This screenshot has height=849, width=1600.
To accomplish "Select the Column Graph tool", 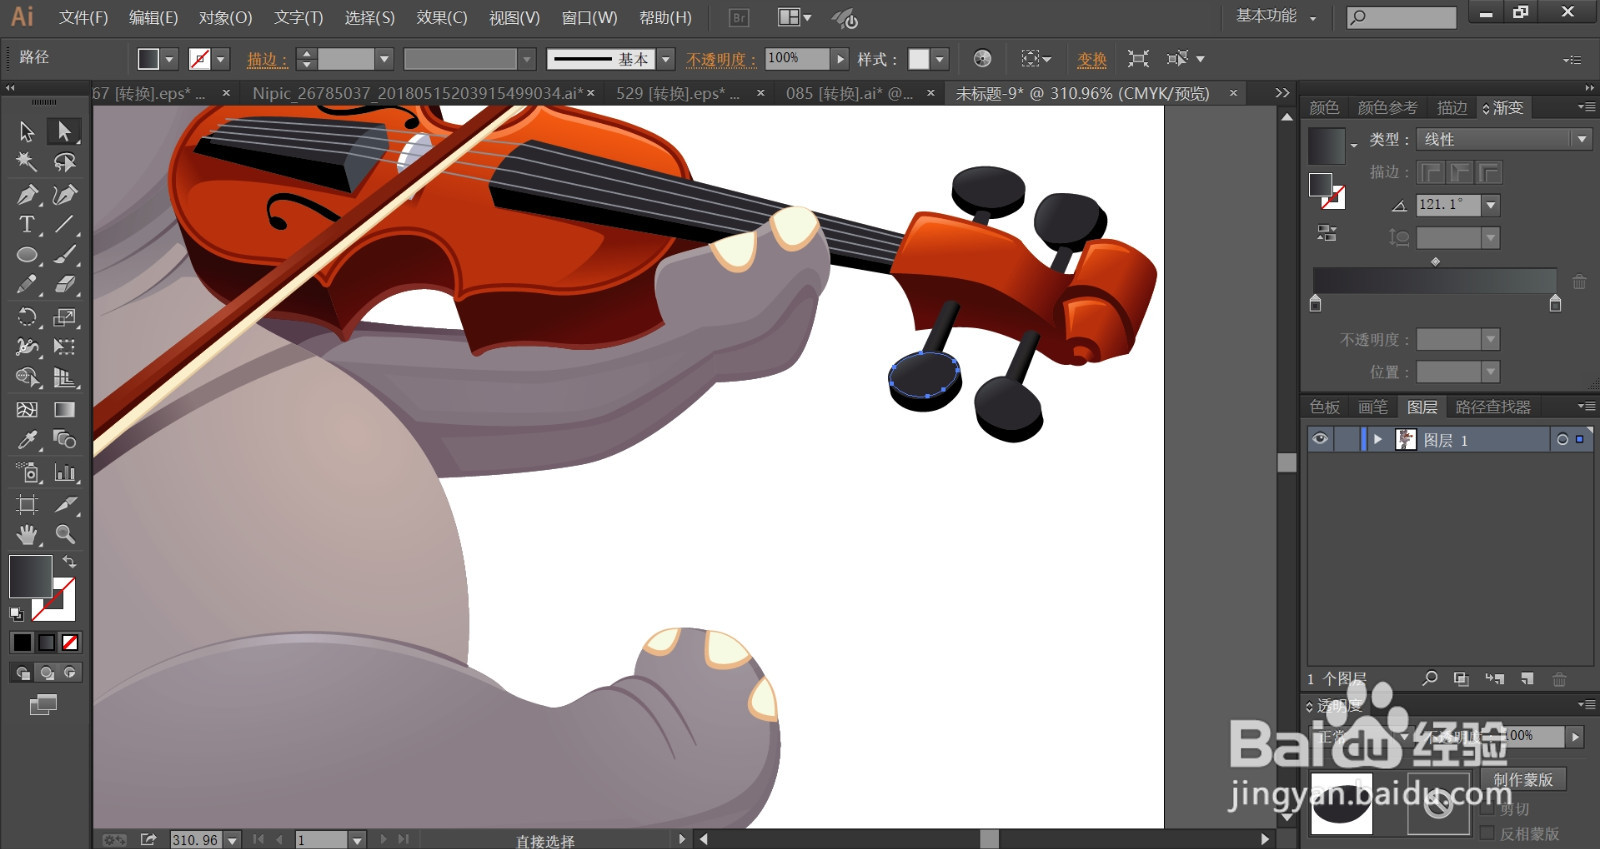I will [x=64, y=472].
